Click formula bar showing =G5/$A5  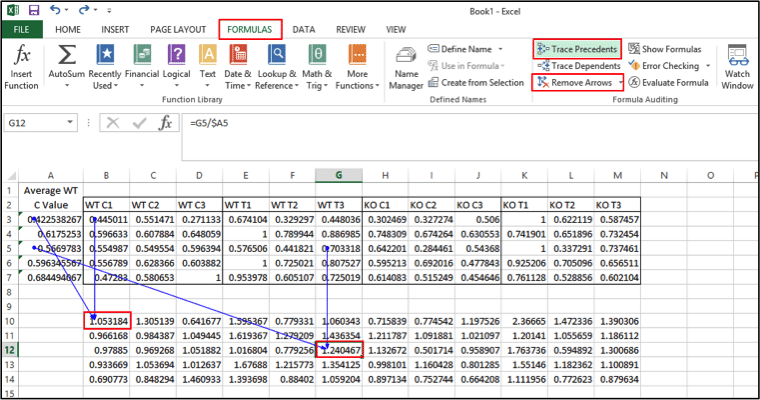point(468,137)
